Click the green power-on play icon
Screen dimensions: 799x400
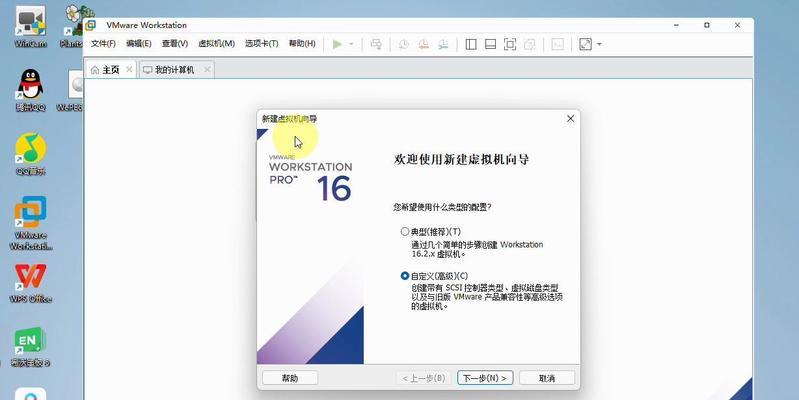pos(337,44)
